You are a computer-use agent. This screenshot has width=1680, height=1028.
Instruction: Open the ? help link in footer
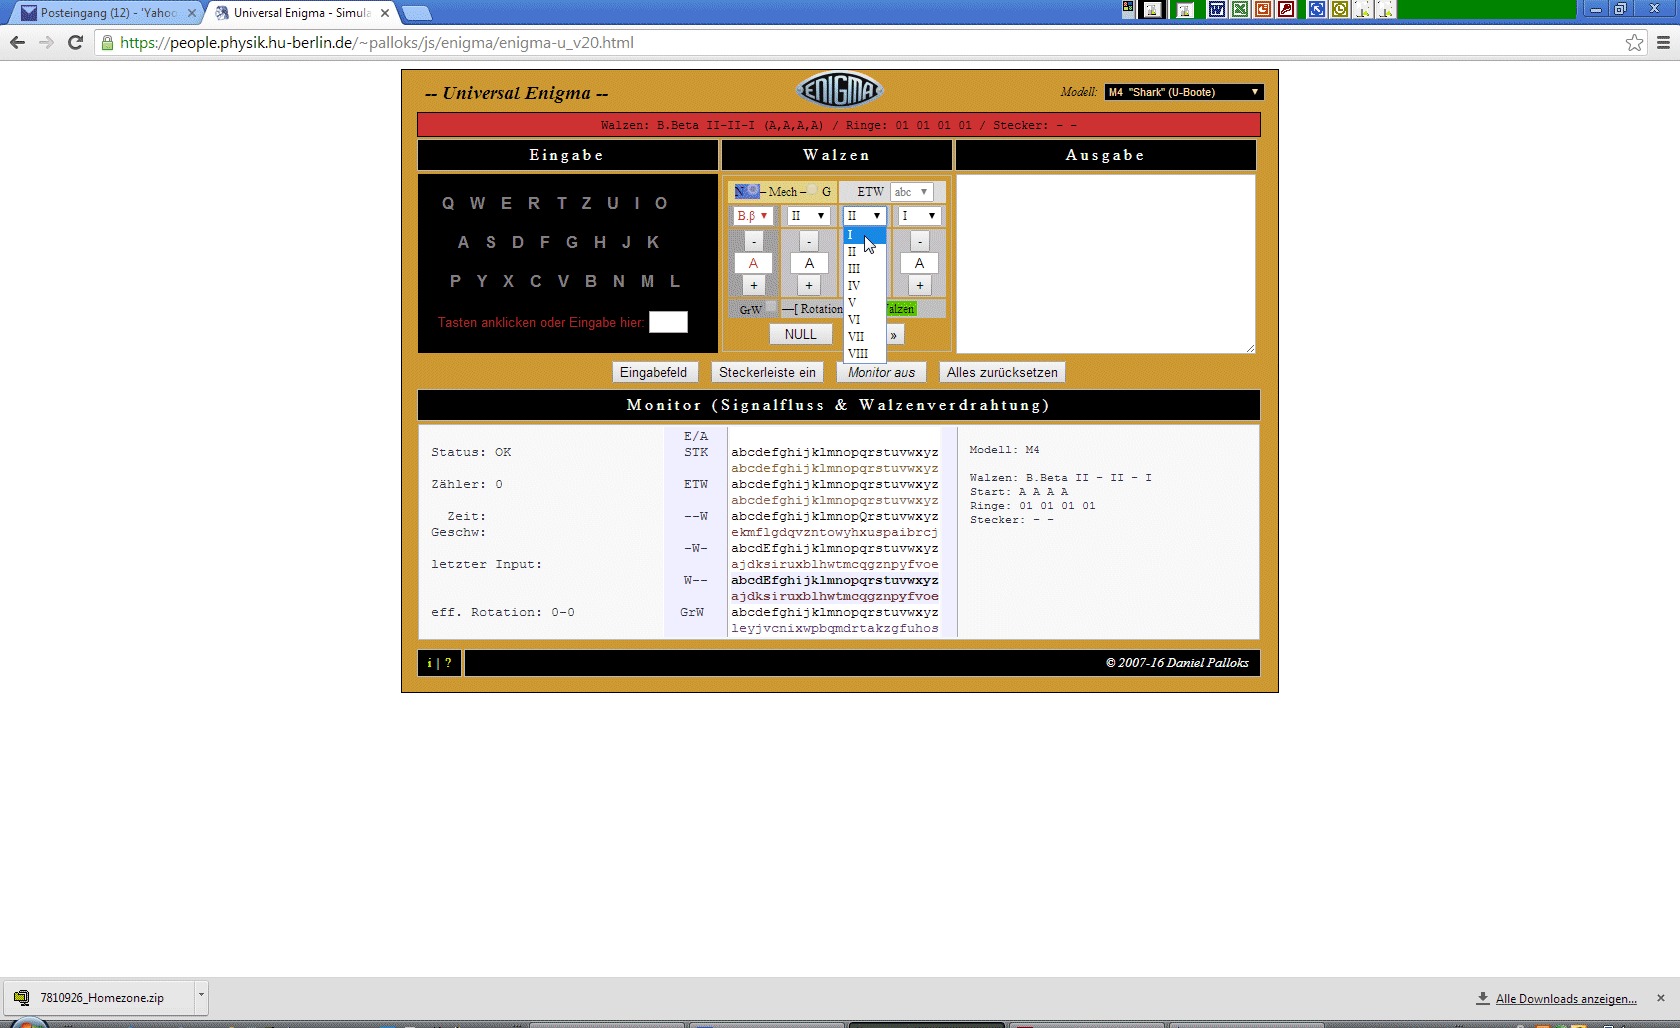[x=448, y=663]
